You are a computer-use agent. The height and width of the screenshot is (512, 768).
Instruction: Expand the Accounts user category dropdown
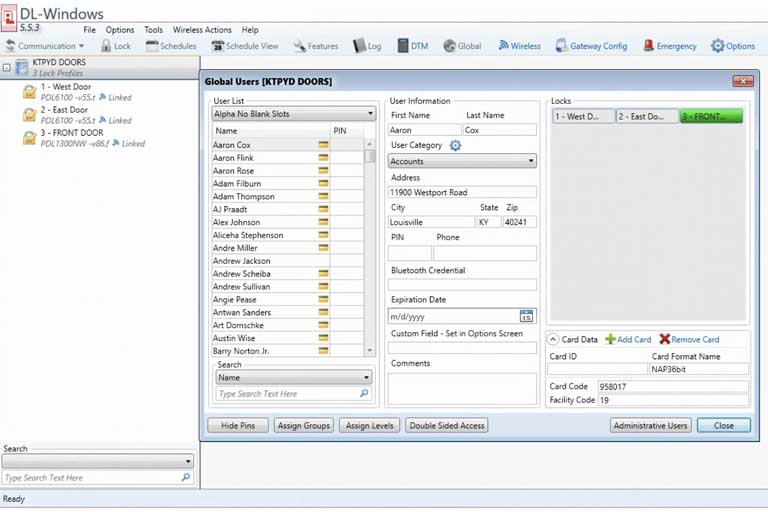(x=462, y=161)
